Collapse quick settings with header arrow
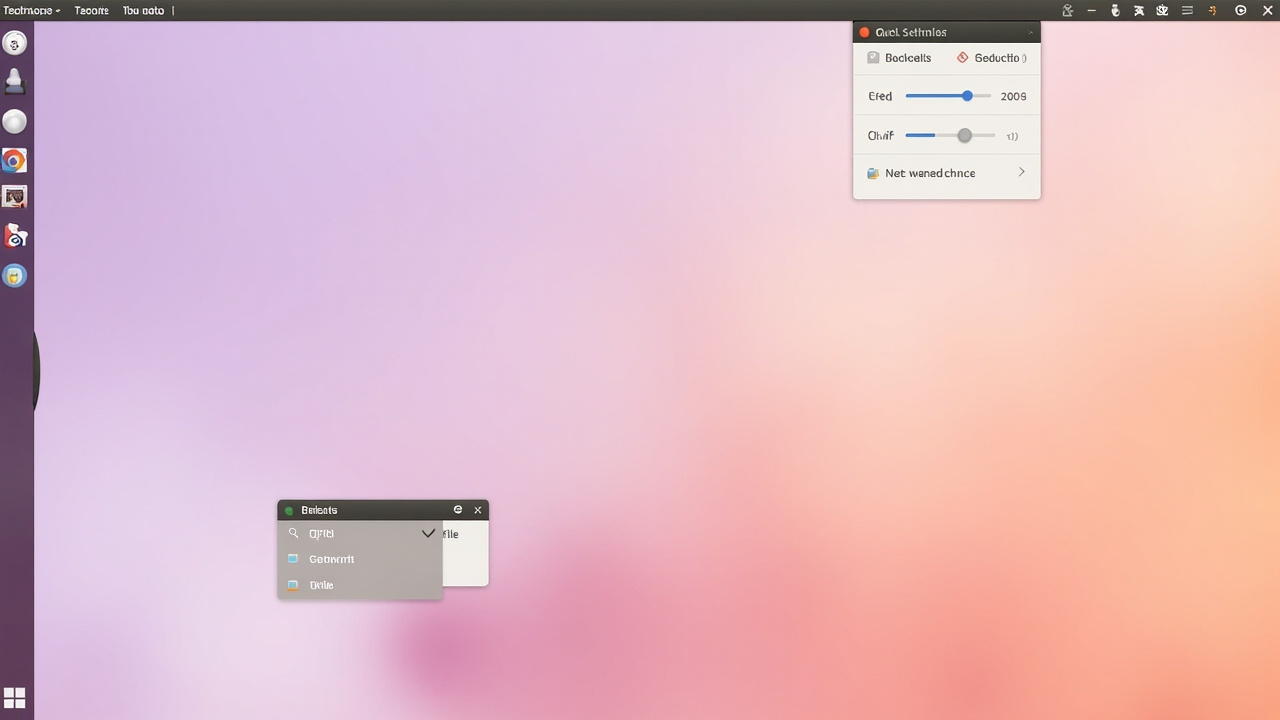The height and width of the screenshot is (720, 1280). (x=1031, y=32)
